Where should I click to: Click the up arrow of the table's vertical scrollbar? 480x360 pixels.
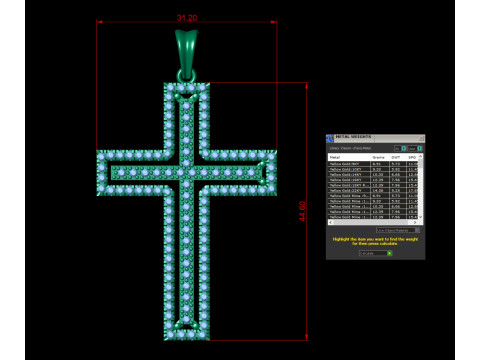click(420, 156)
